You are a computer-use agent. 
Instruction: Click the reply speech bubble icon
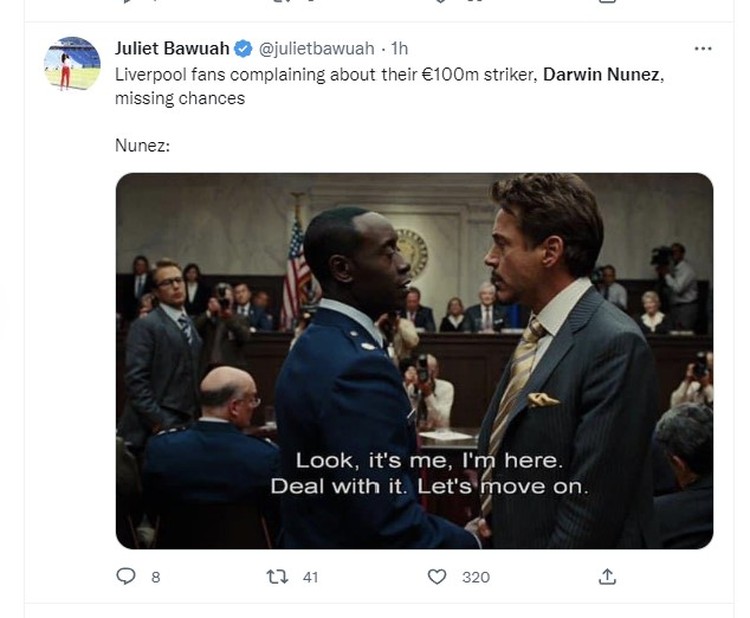[x=126, y=576]
